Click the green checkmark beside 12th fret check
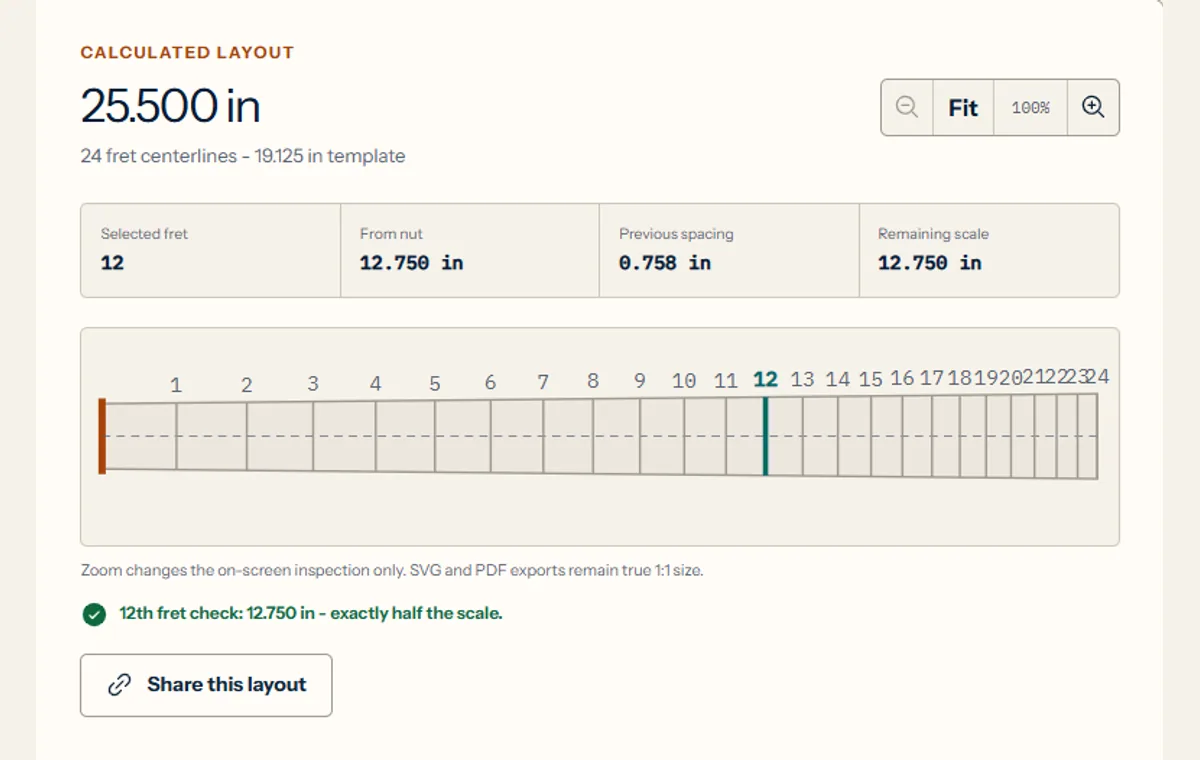Image resolution: width=1200 pixels, height=760 pixels. click(94, 614)
